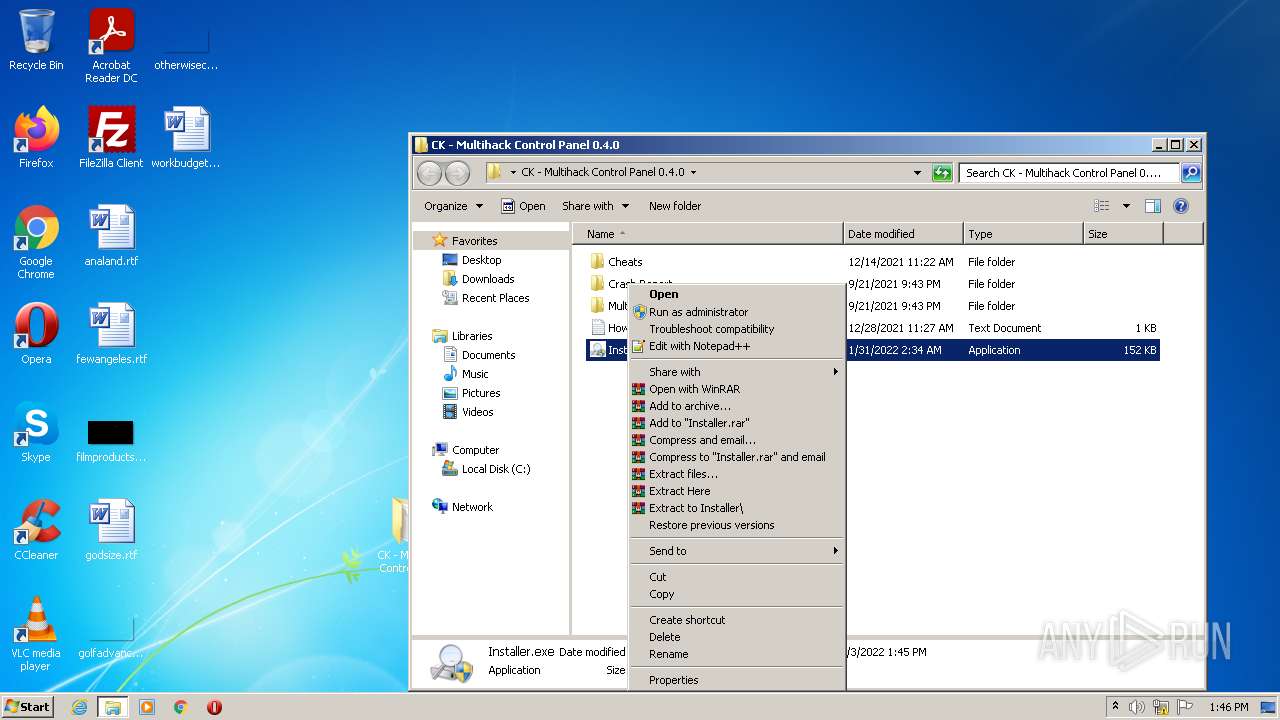Launch FileZilla Client shortcut
Screen dimensions: 1280x720
pyautogui.click(x=111, y=137)
